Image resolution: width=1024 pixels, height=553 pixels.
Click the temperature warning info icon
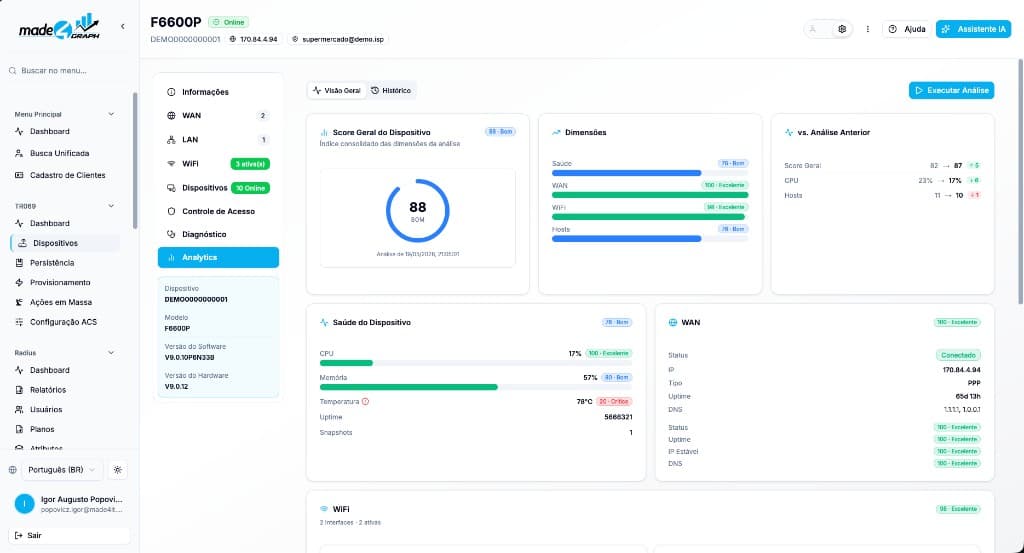pyautogui.click(x=365, y=402)
